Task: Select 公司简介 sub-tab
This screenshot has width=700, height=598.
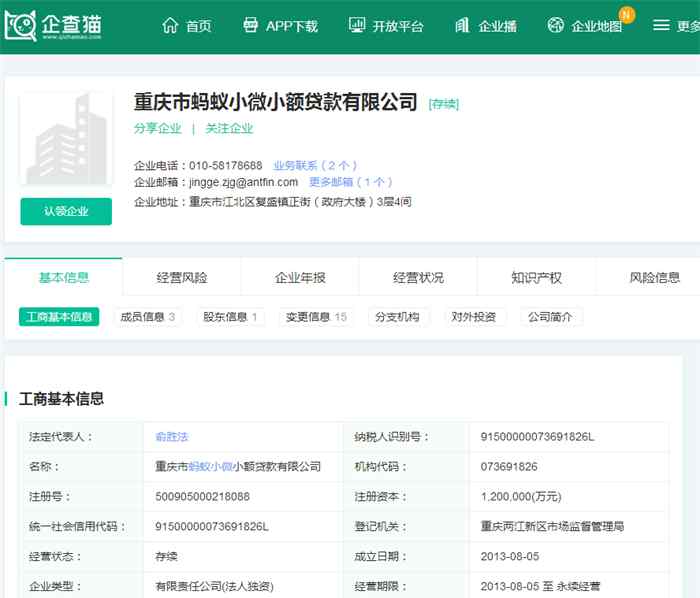Action: click(550, 317)
